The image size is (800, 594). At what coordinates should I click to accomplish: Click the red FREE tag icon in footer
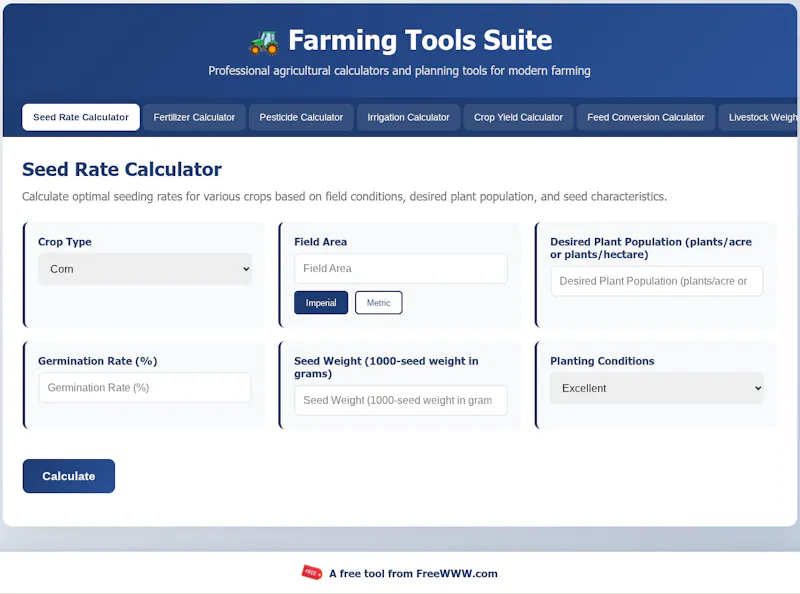click(312, 573)
